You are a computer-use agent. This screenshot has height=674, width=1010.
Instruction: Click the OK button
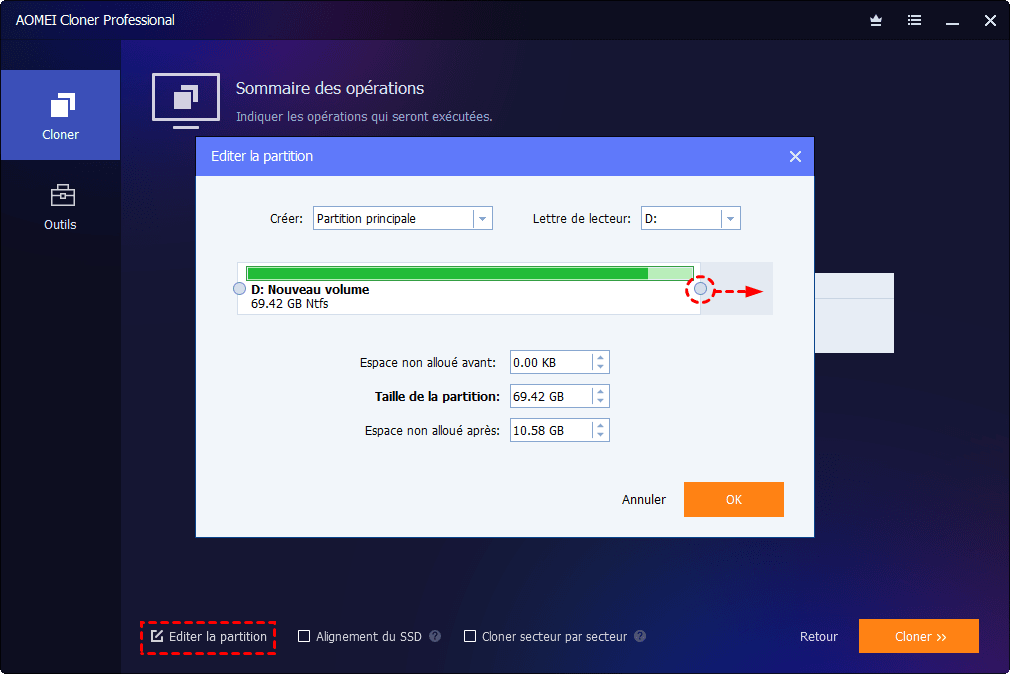coord(734,499)
